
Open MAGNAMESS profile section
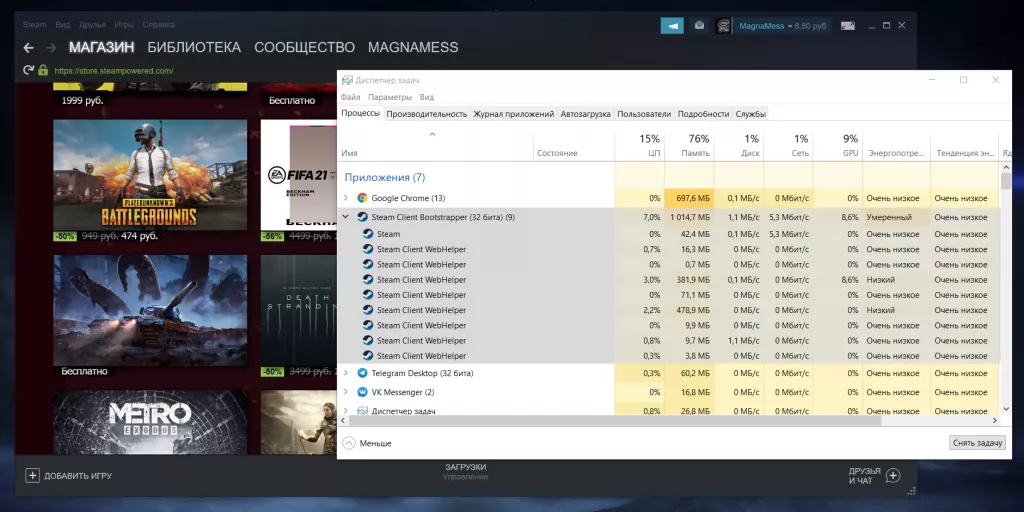413,48
